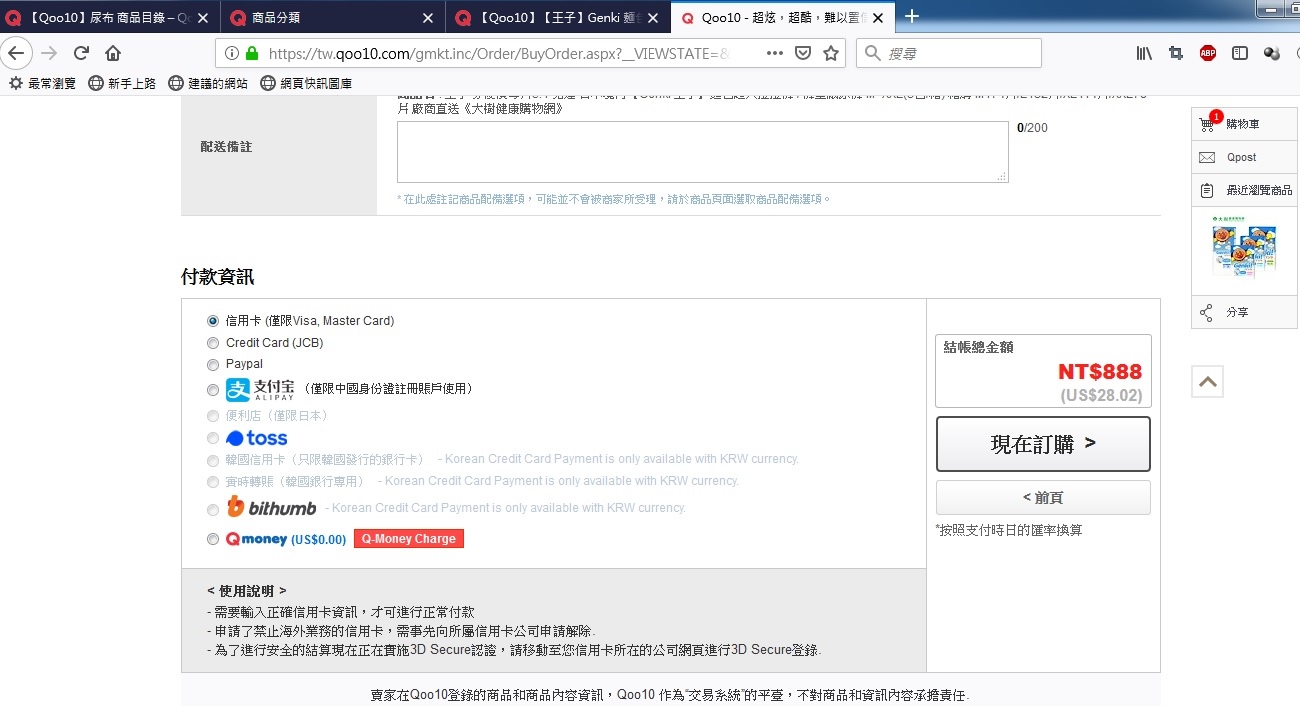Open 建議的網站 bookmark
This screenshot has height=706, width=1300.
[x=208, y=83]
